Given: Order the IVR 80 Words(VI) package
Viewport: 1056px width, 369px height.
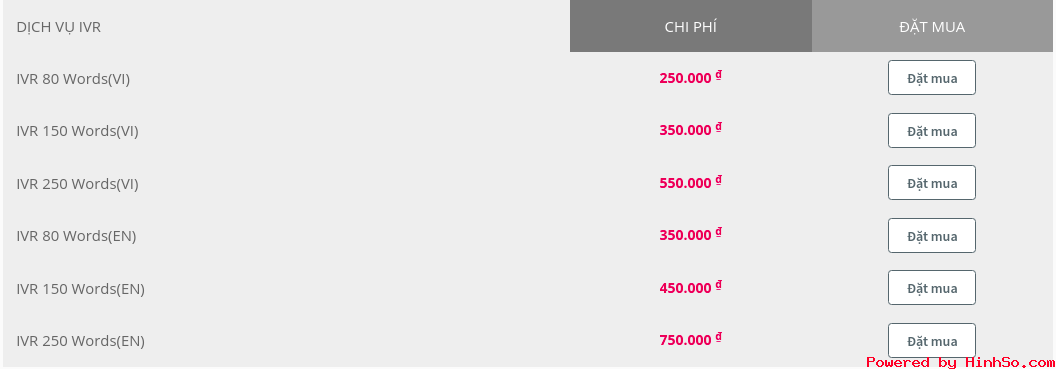Looking at the screenshot, I should [931, 78].
